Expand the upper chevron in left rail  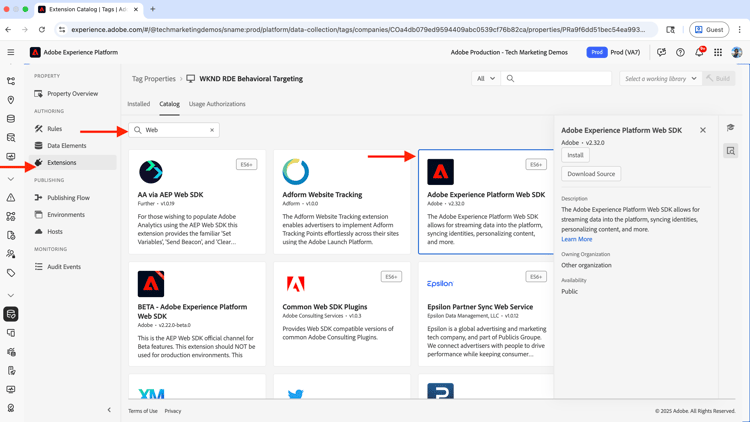[x=11, y=179]
